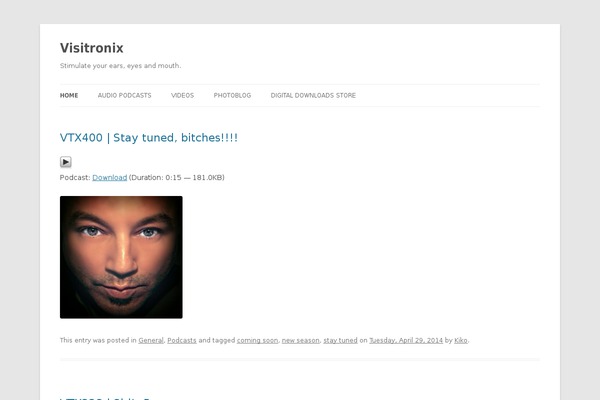Click the text '(Duration: 0:15 — 181.0KB)'
The height and width of the screenshot is (400, 600).
click(x=177, y=178)
